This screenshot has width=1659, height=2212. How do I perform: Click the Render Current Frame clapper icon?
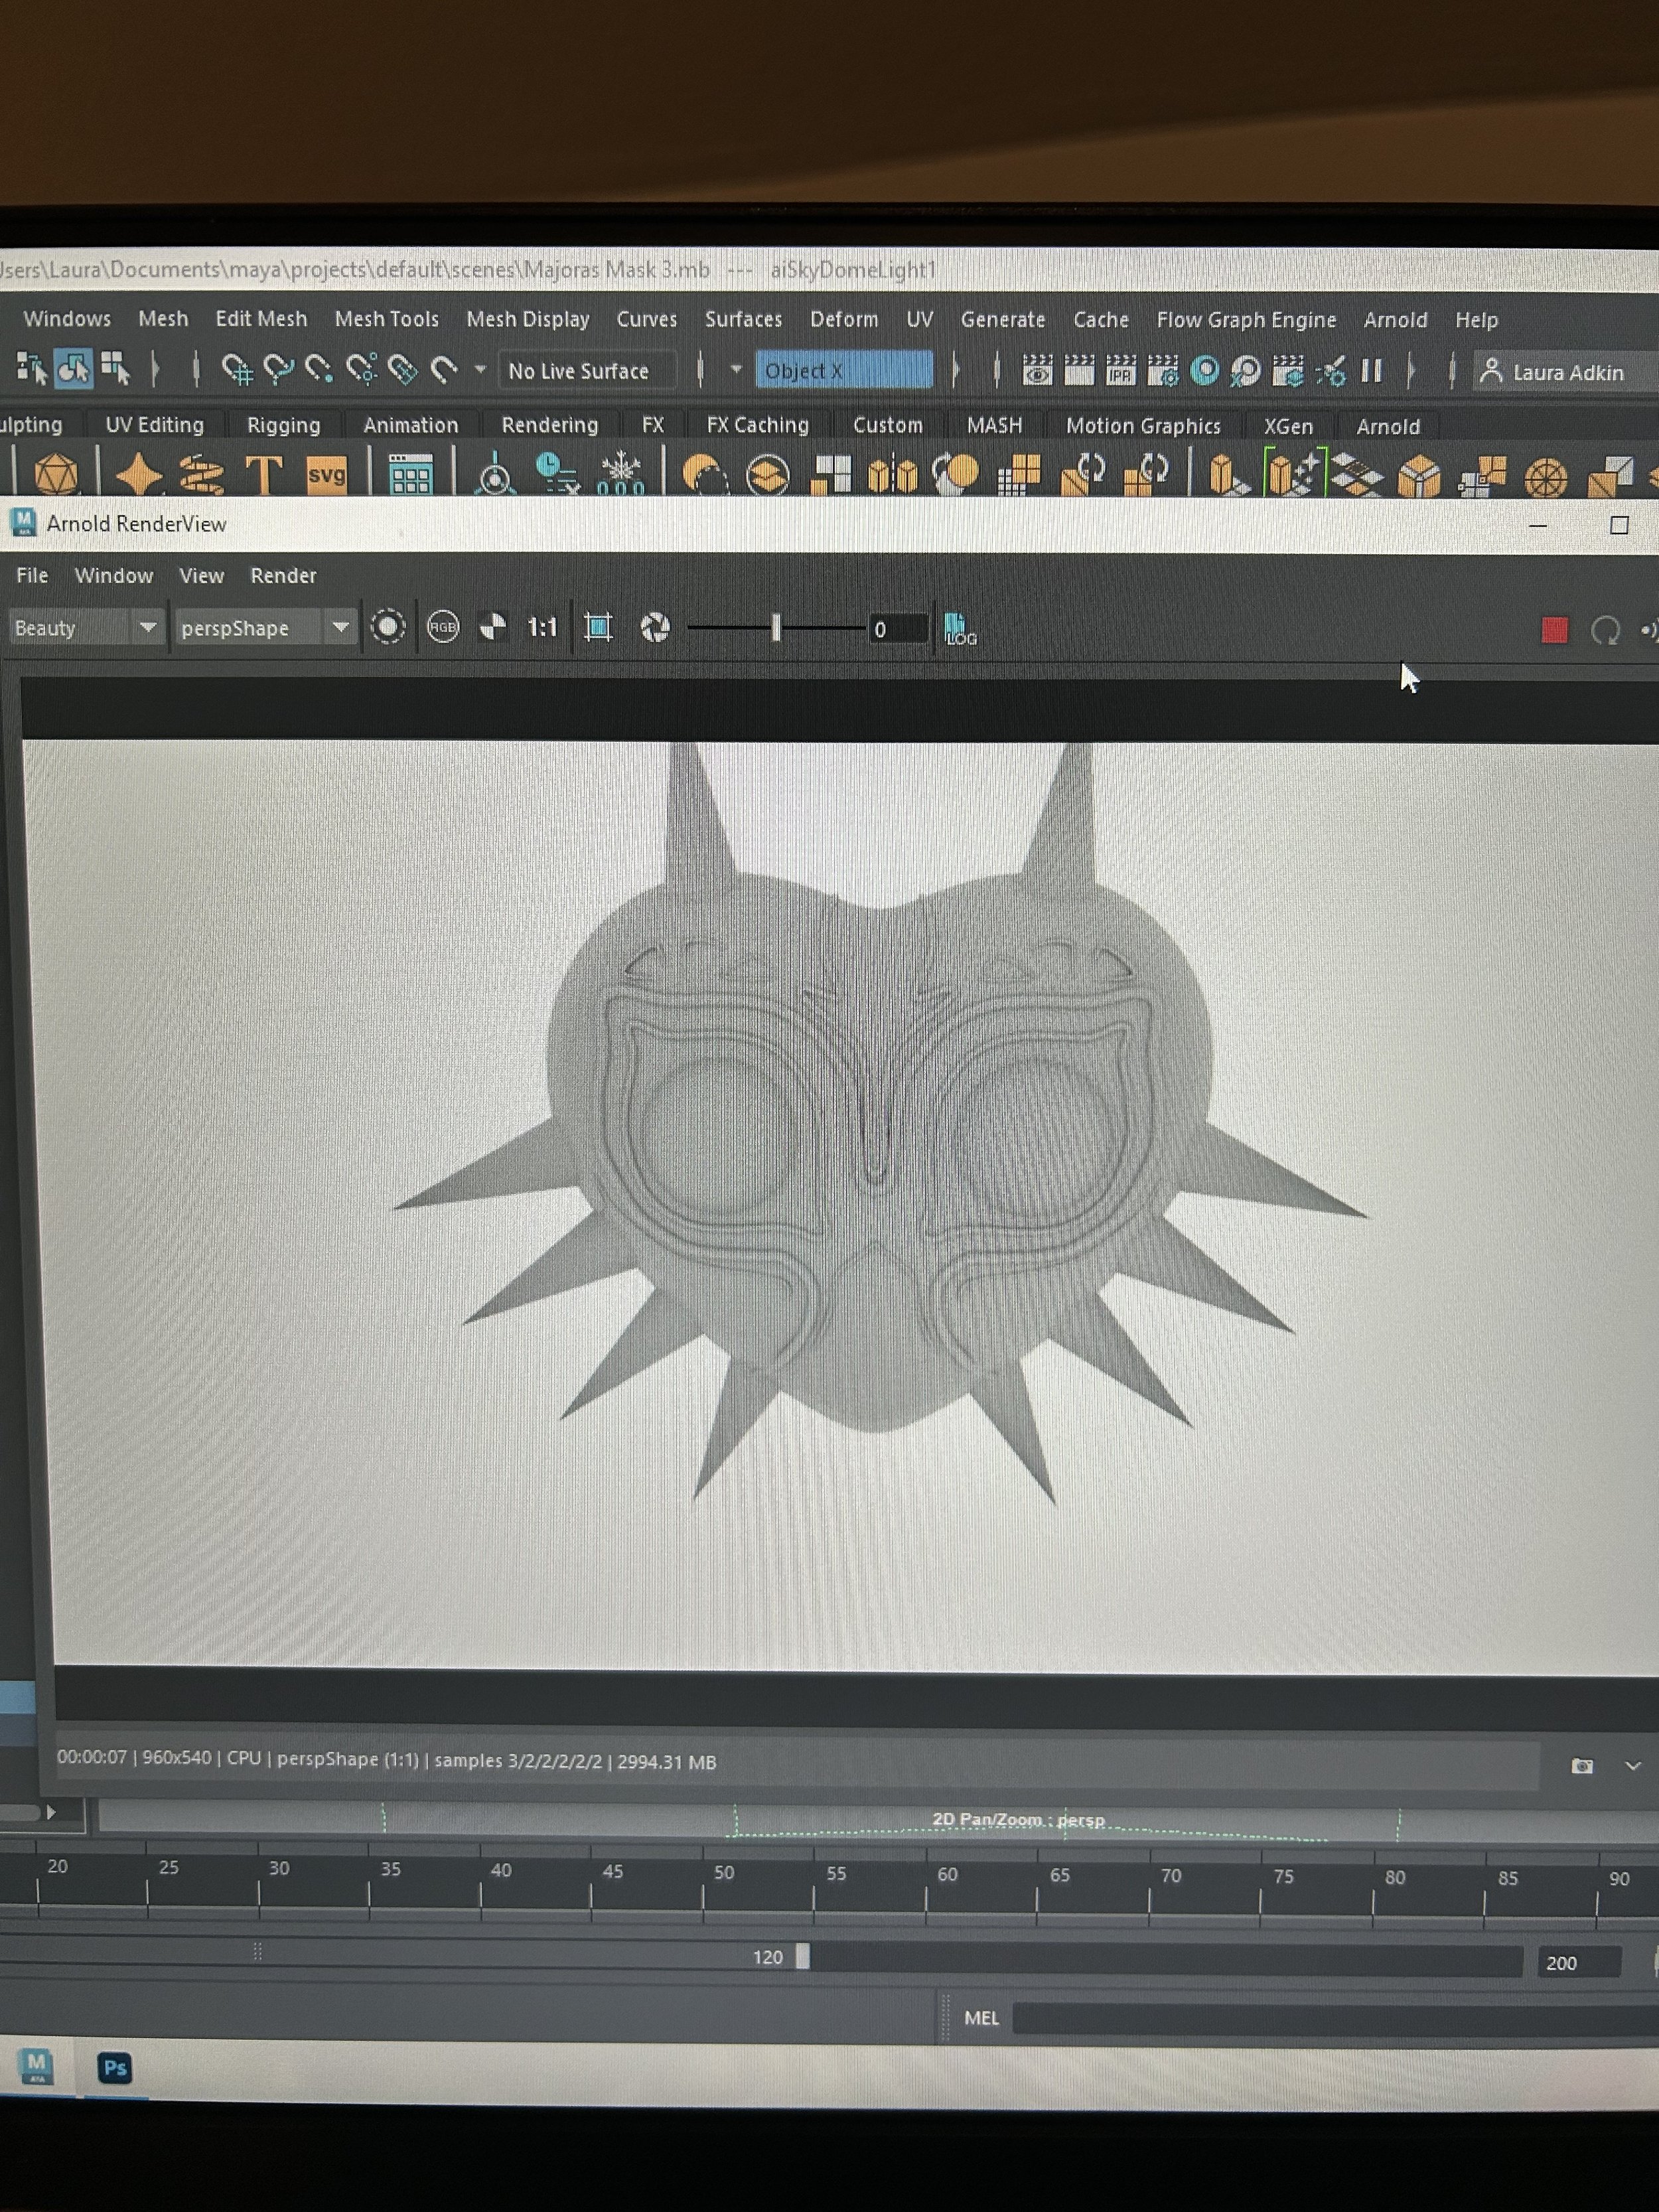pyautogui.click(x=1079, y=371)
